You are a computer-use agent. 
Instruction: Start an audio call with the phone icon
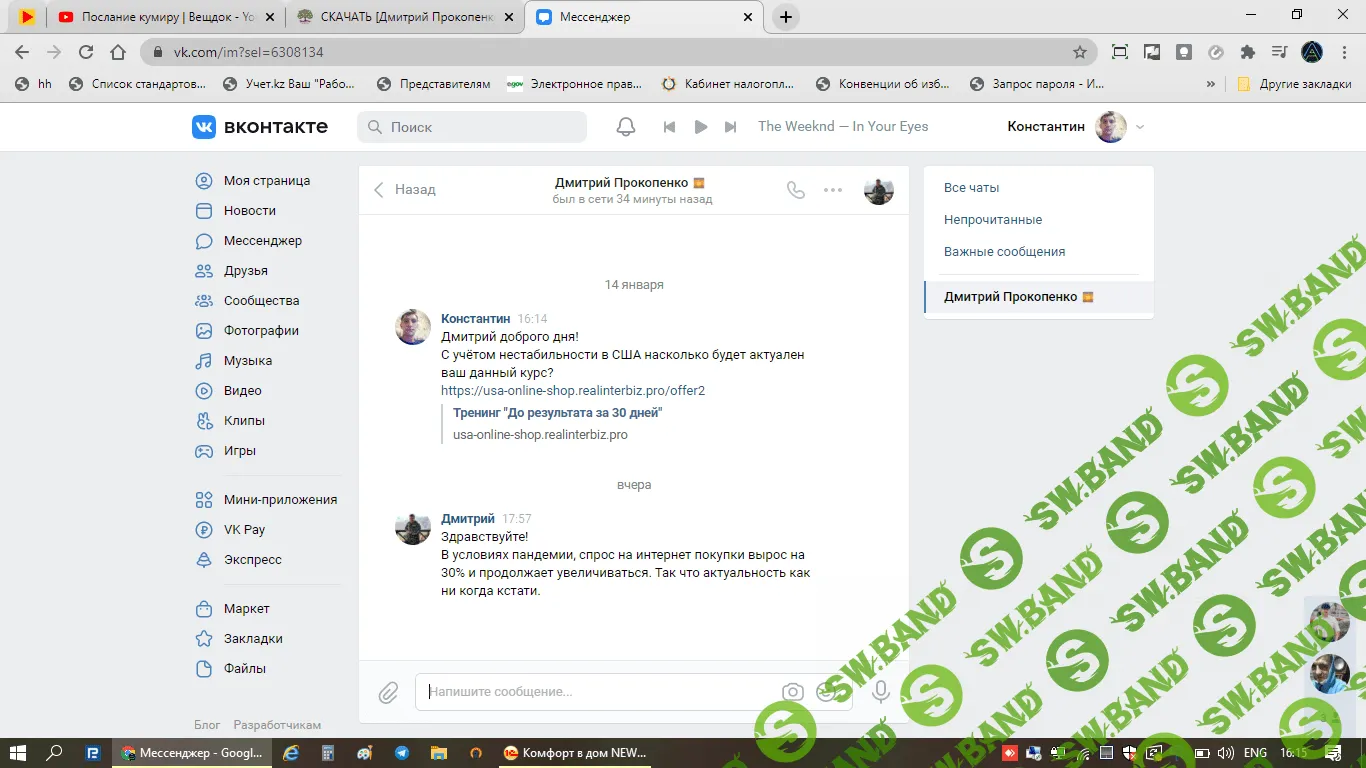[796, 190]
